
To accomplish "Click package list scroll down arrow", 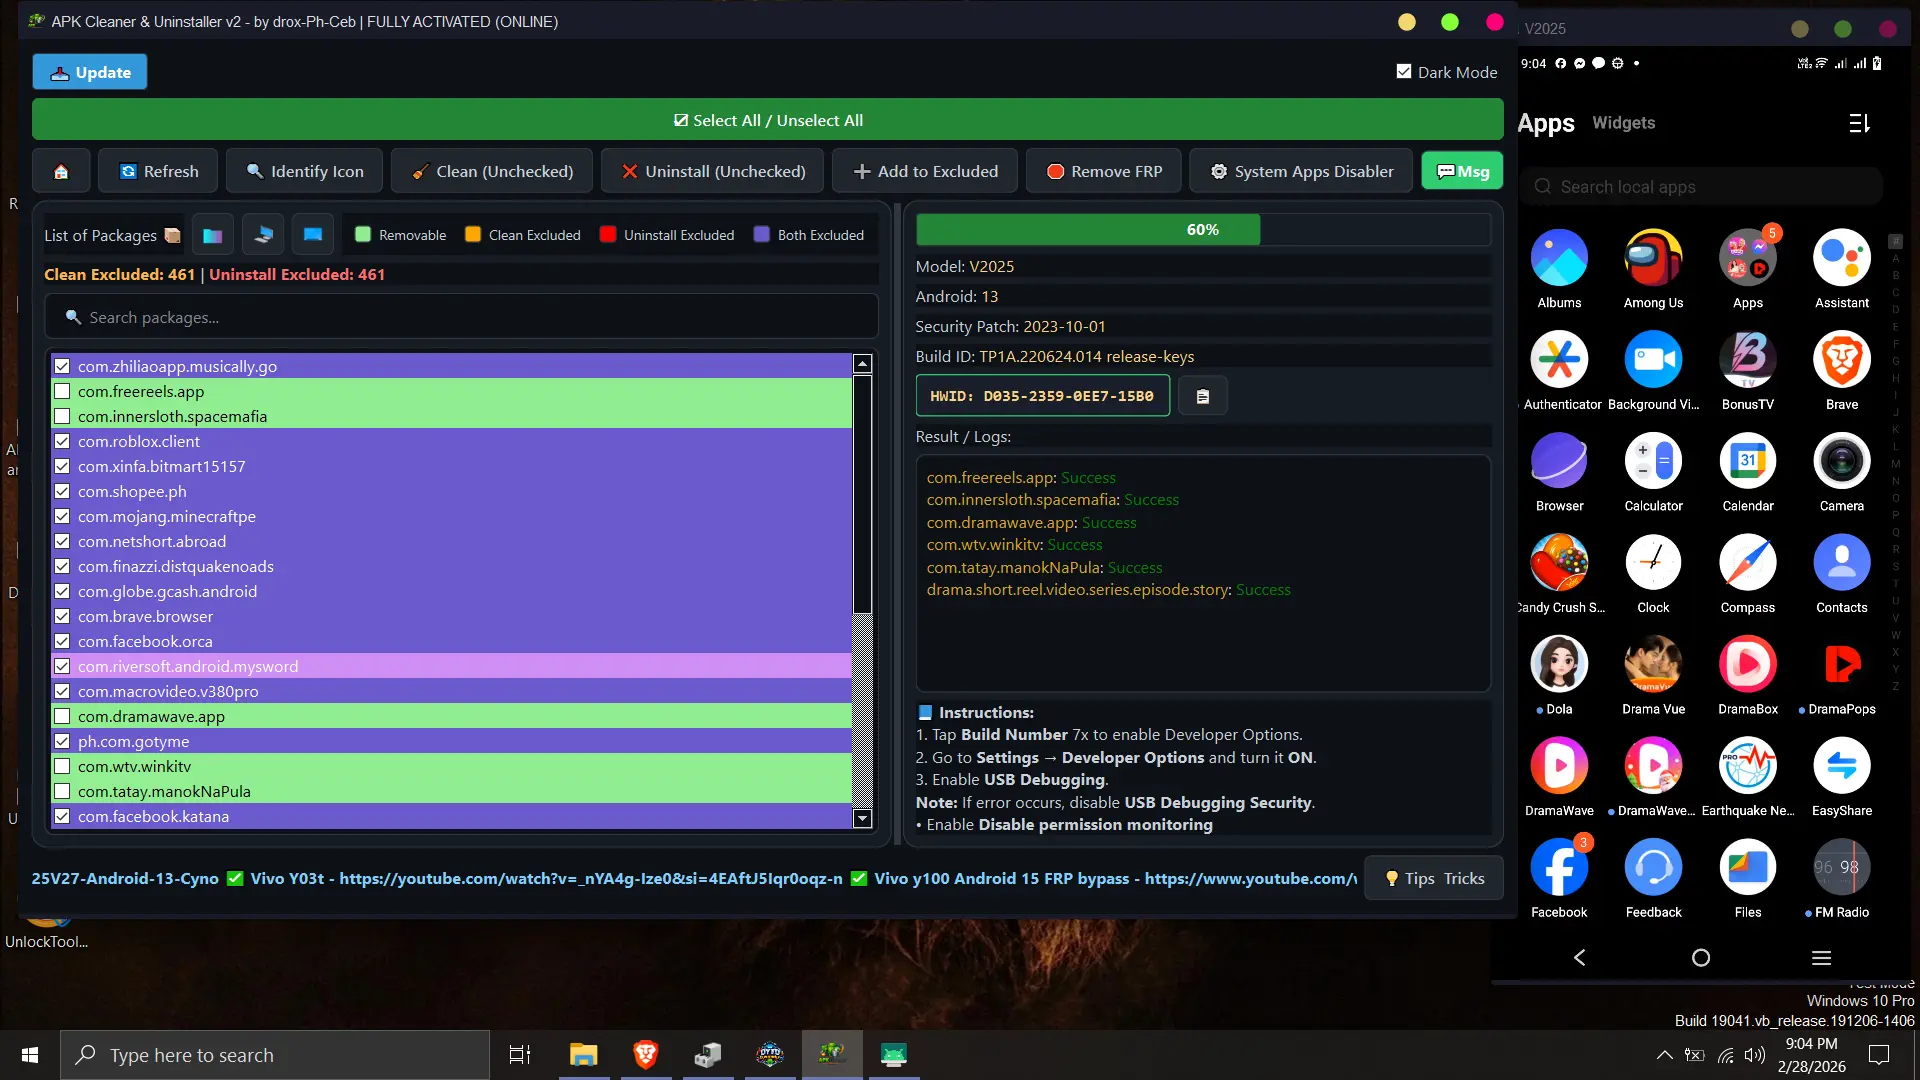I will [862, 818].
